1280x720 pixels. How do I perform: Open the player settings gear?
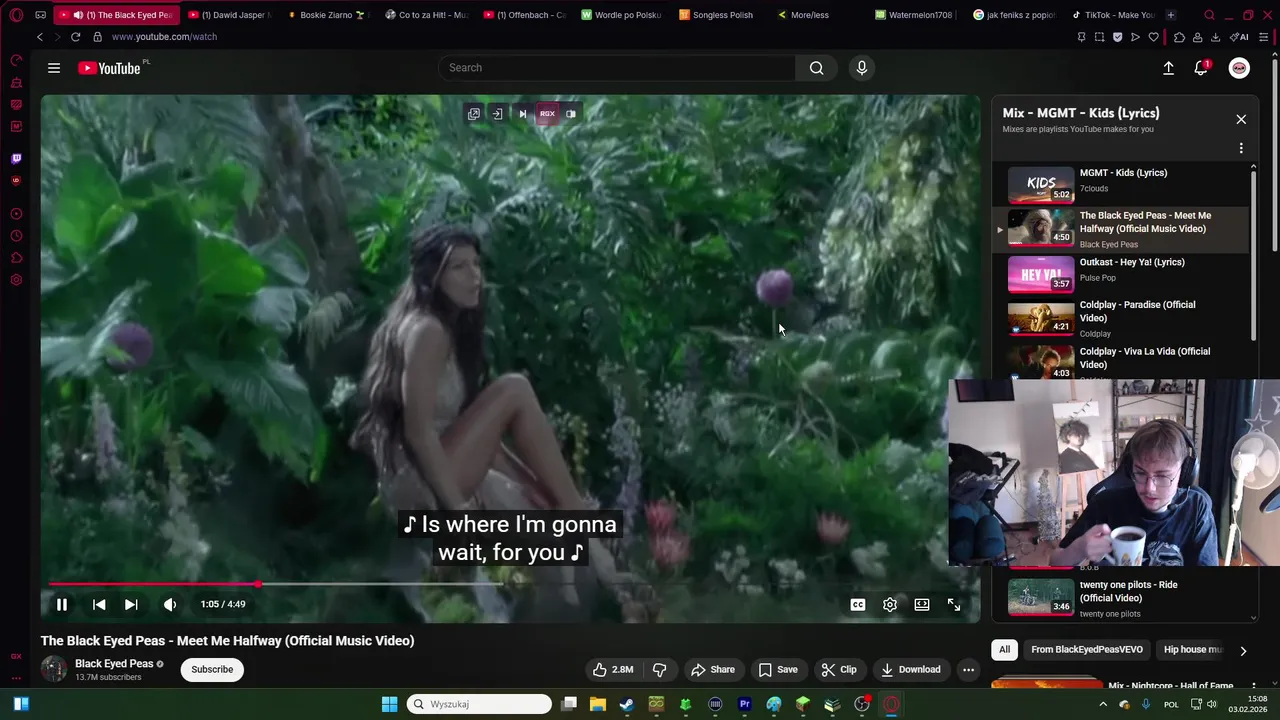[x=890, y=604]
